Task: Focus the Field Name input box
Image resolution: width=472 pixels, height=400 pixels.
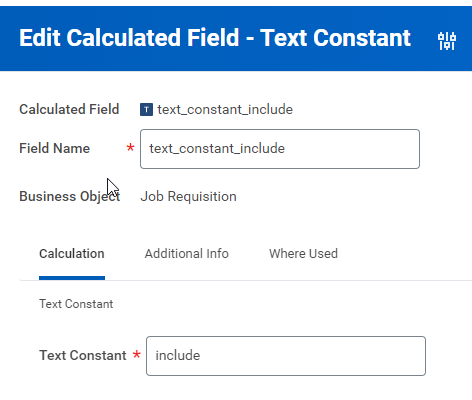Action: 280,149
